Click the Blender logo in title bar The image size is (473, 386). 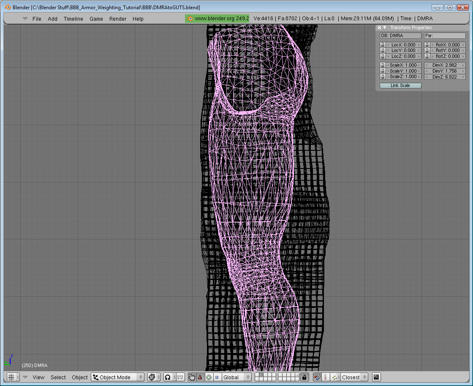(8, 7)
